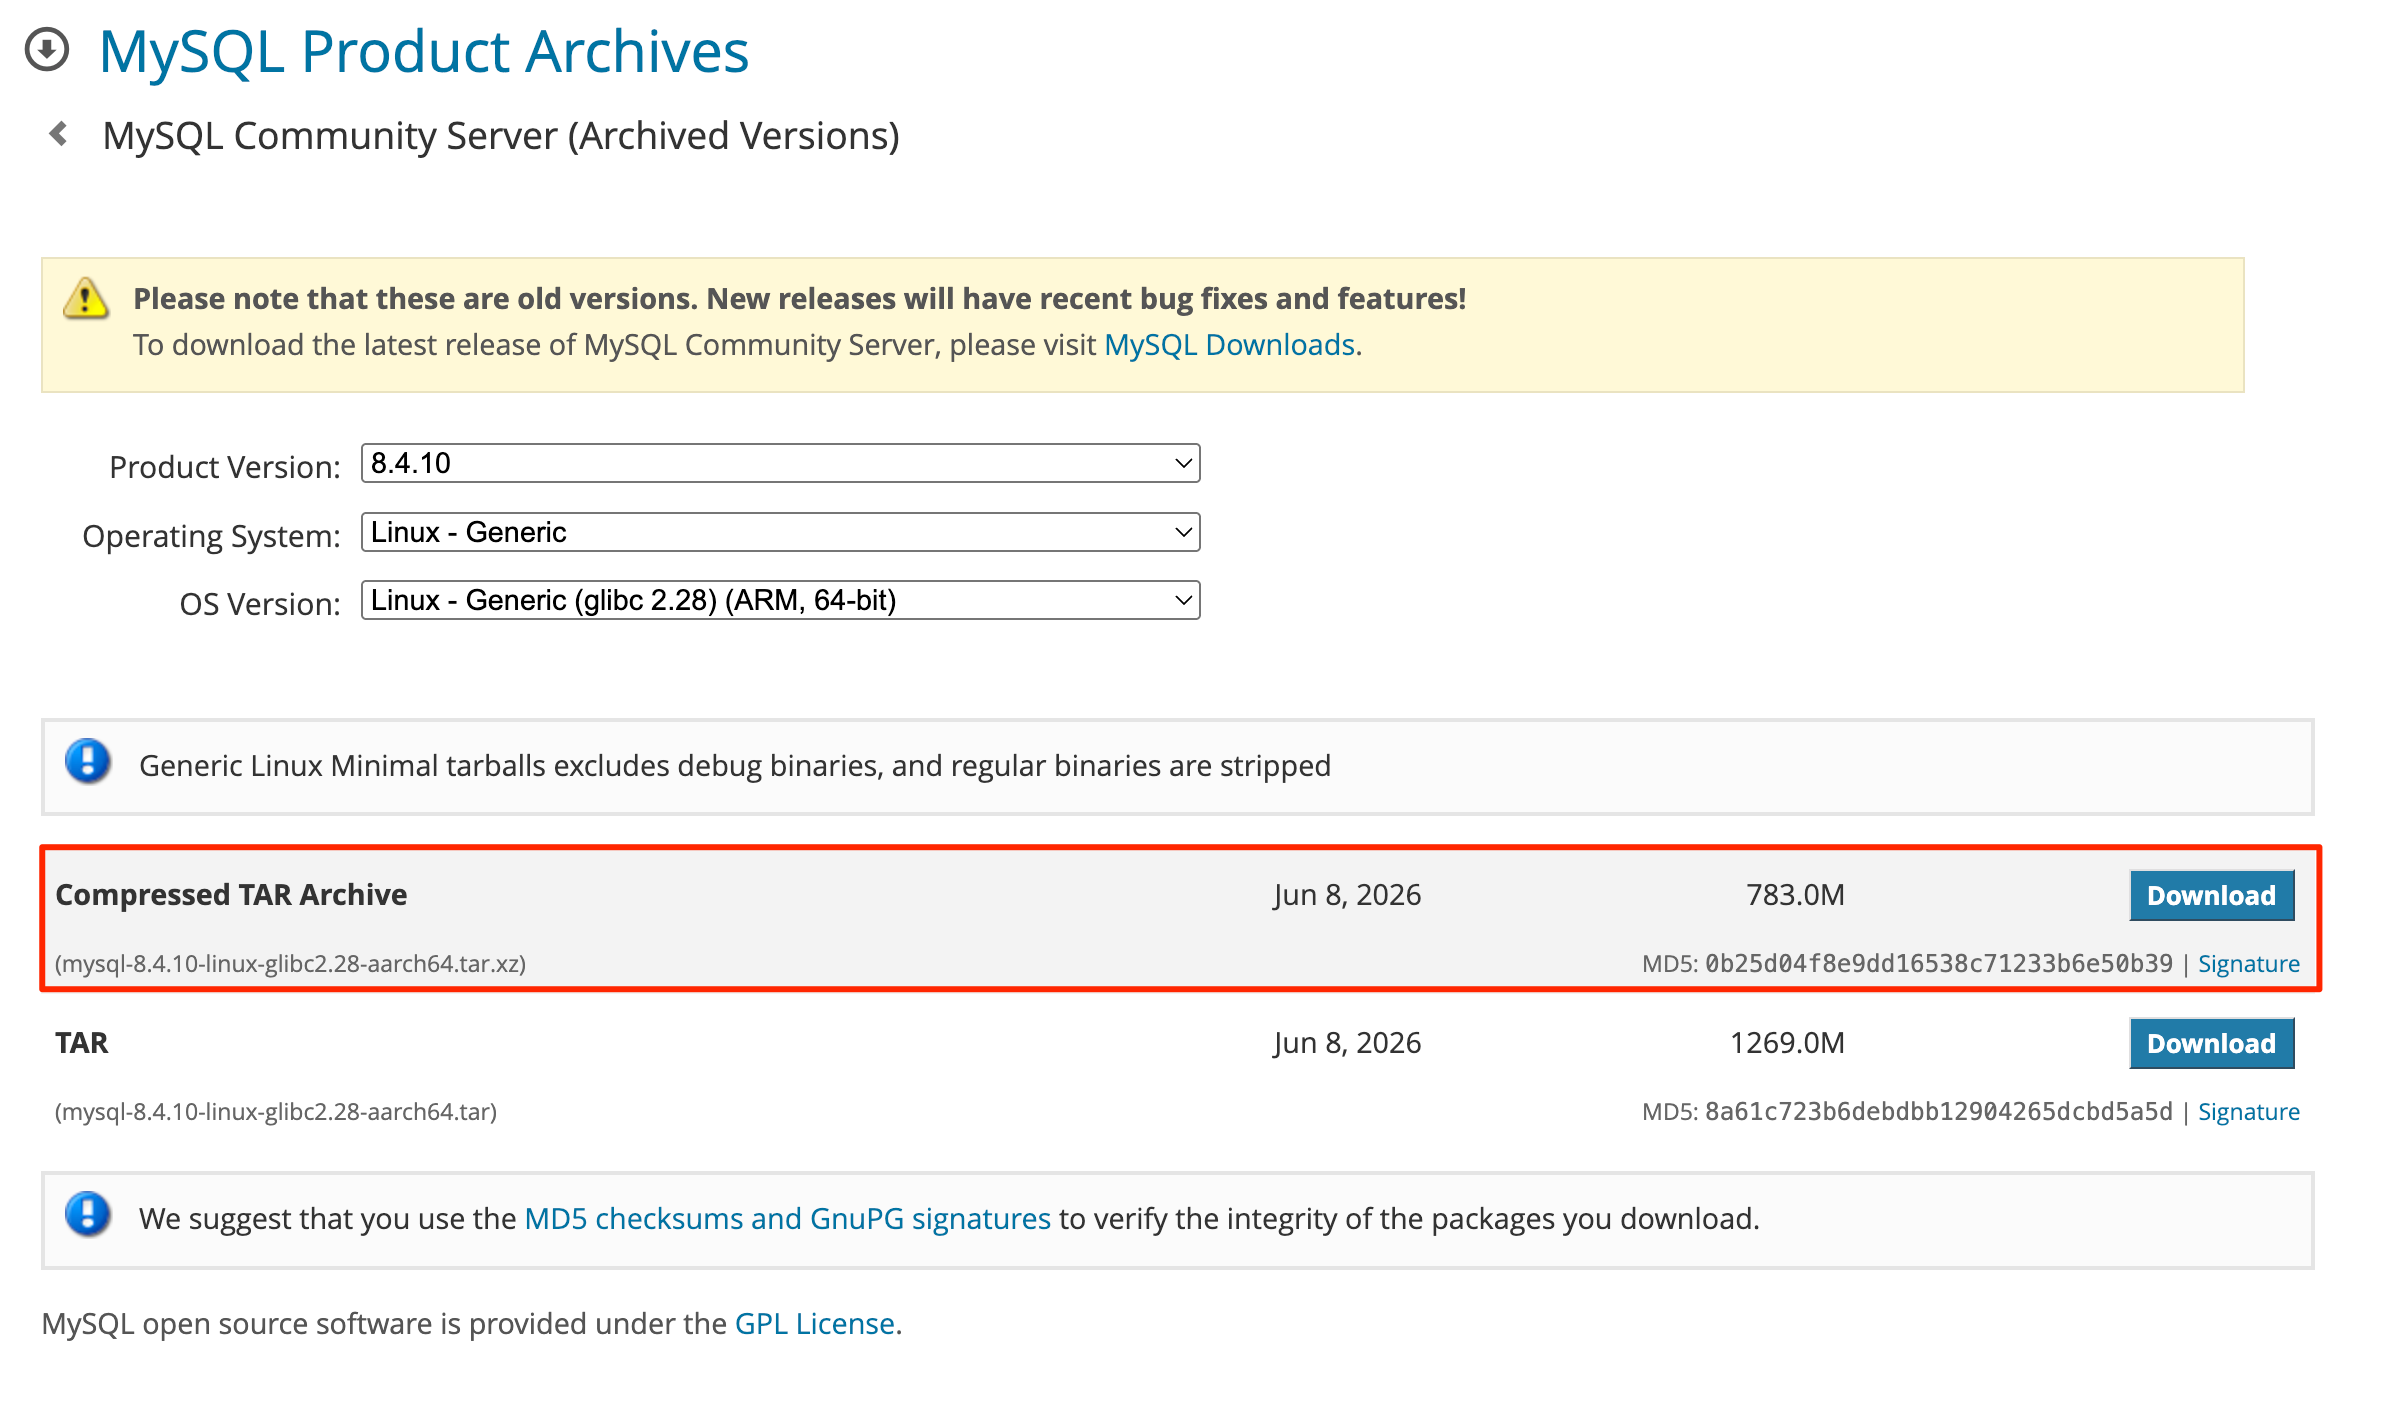Download the TAR package of 1269.0M
2386x1416 pixels.
(2211, 1043)
